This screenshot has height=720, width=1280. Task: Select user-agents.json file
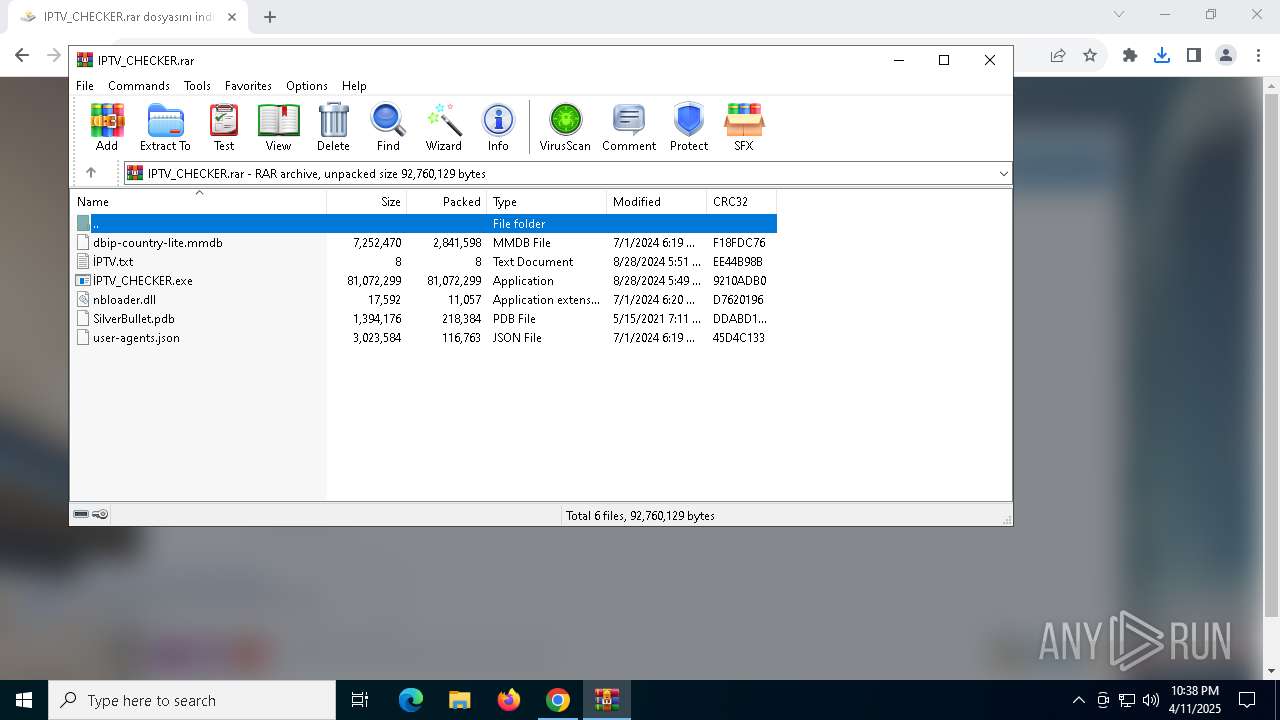[x=425, y=337]
